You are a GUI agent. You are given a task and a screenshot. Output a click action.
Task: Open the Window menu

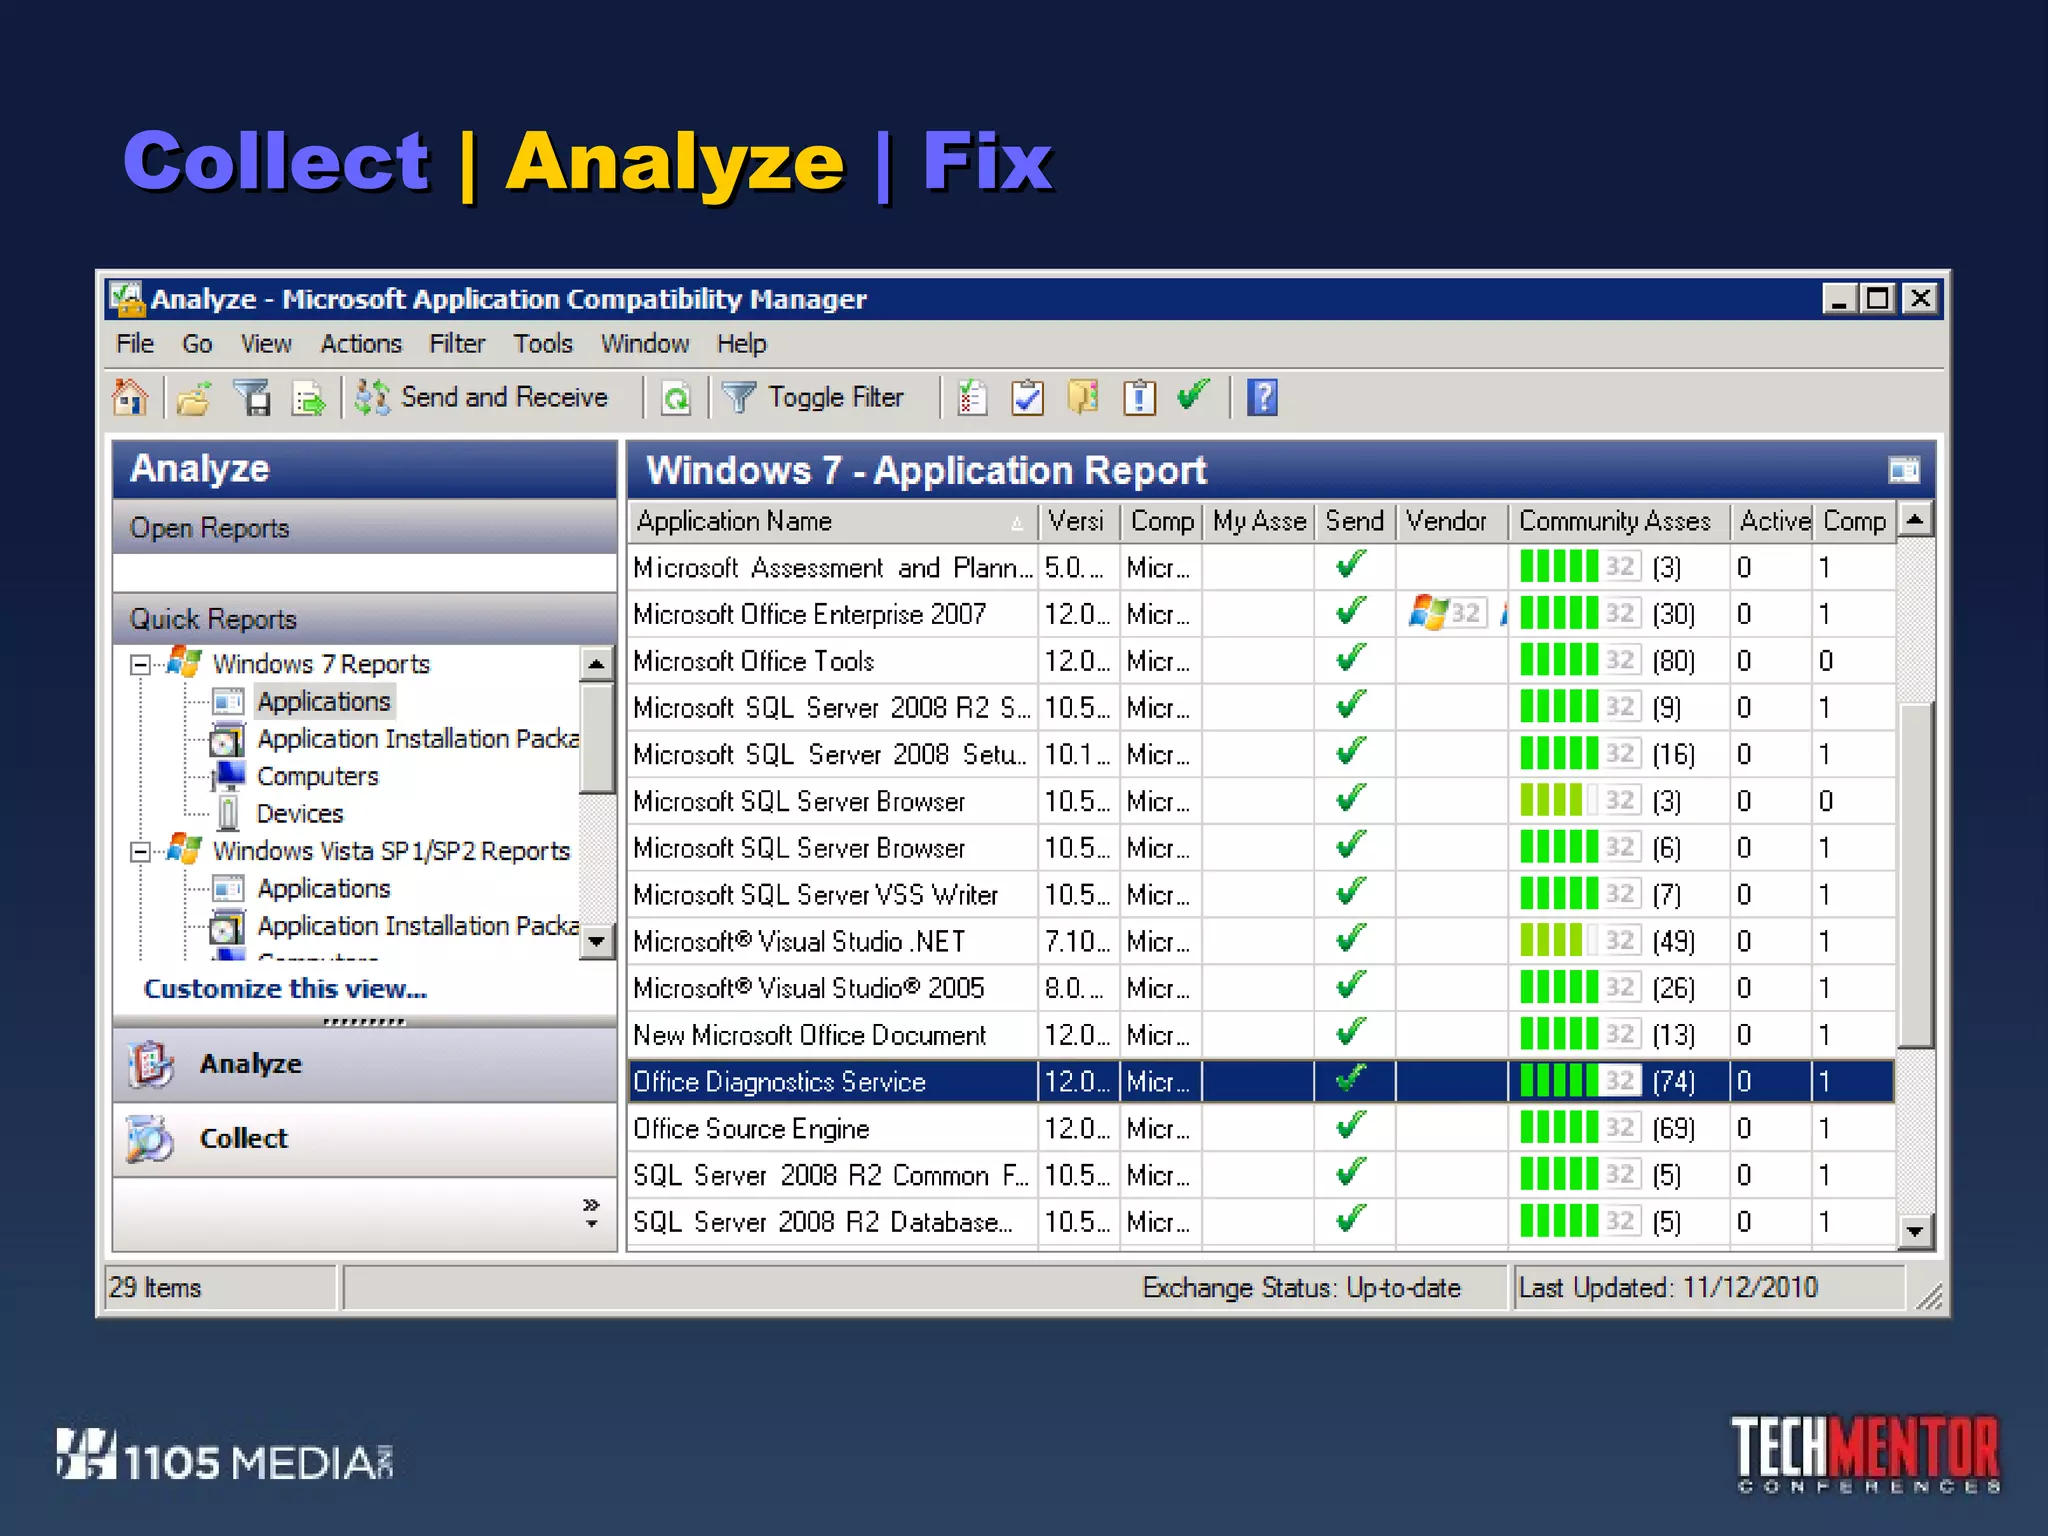coord(645,344)
